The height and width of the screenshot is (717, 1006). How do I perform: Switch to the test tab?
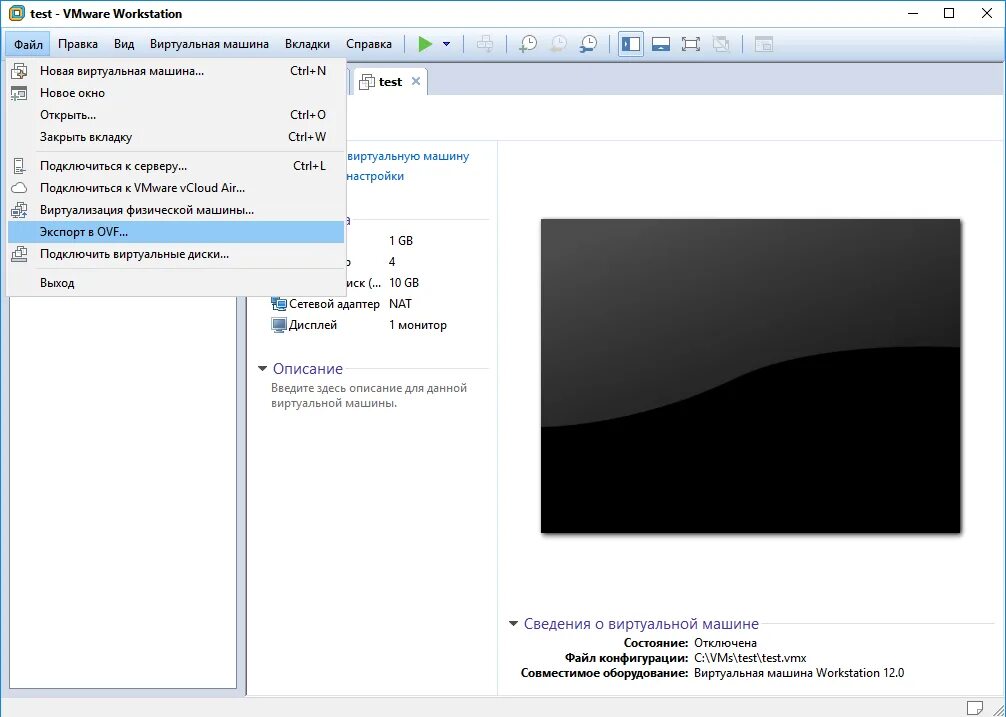(x=390, y=82)
